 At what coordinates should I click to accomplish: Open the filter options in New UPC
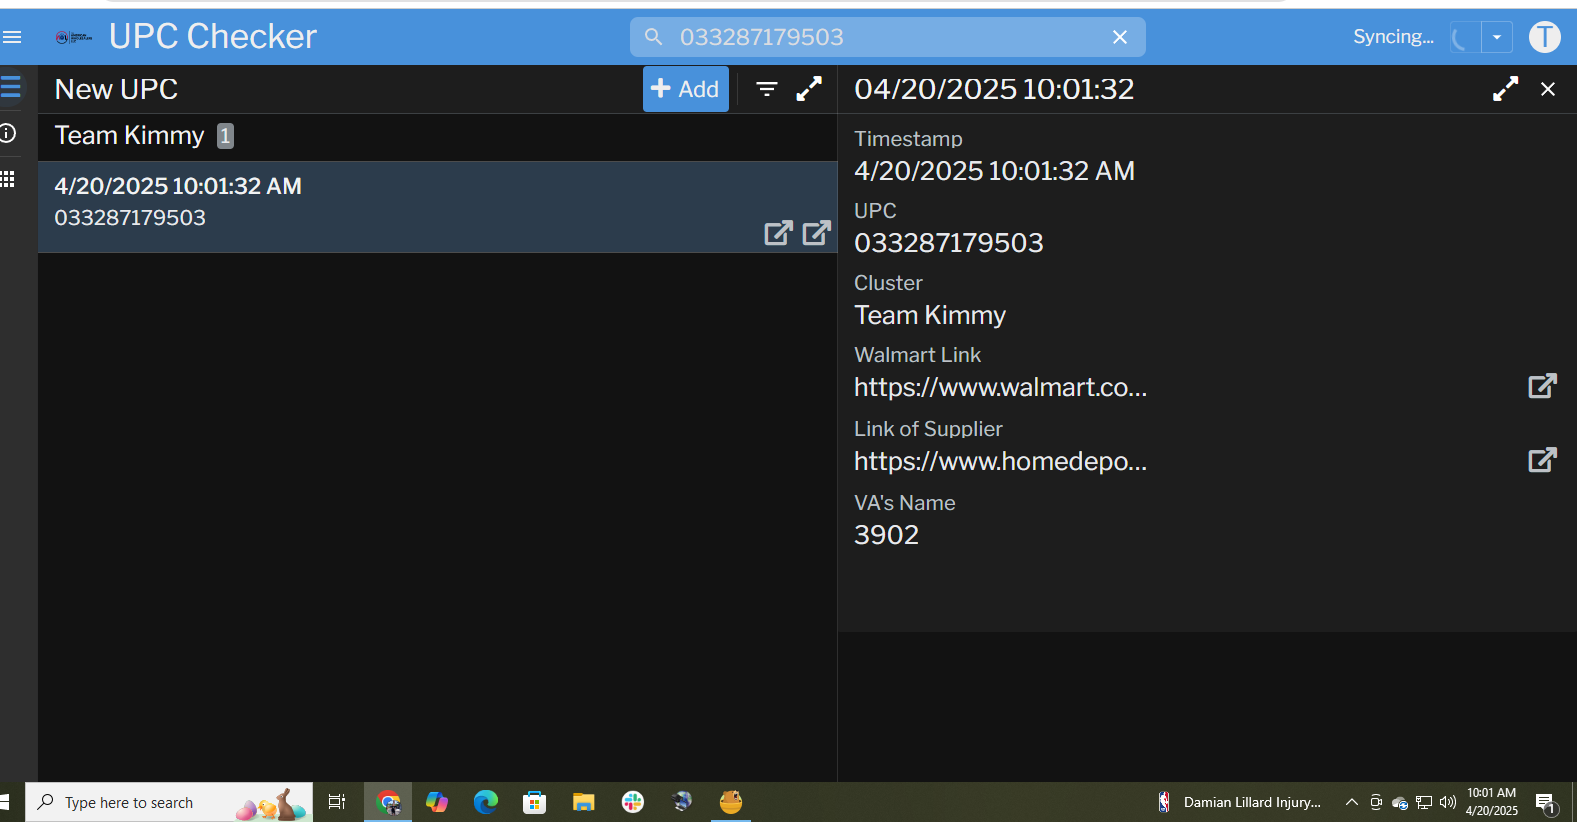click(766, 89)
